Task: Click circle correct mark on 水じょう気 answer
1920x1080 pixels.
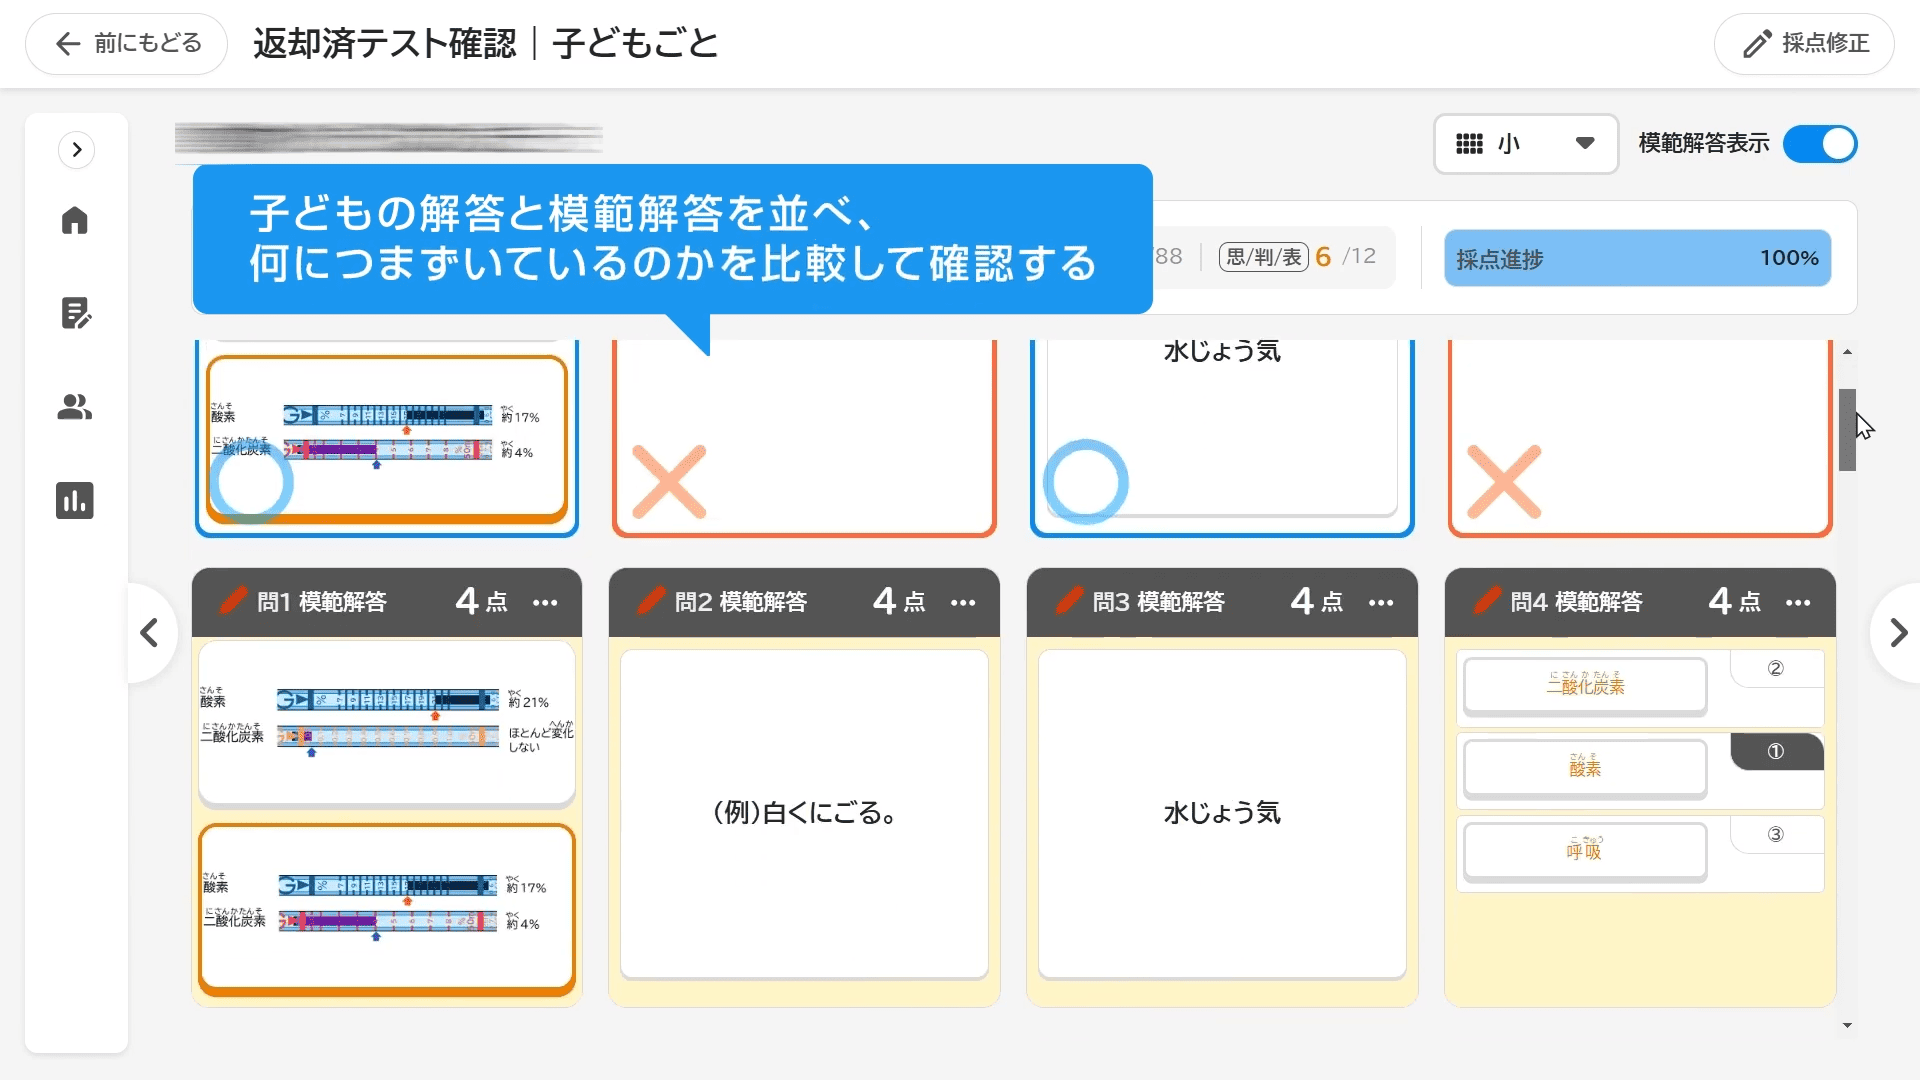Action: (1086, 482)
